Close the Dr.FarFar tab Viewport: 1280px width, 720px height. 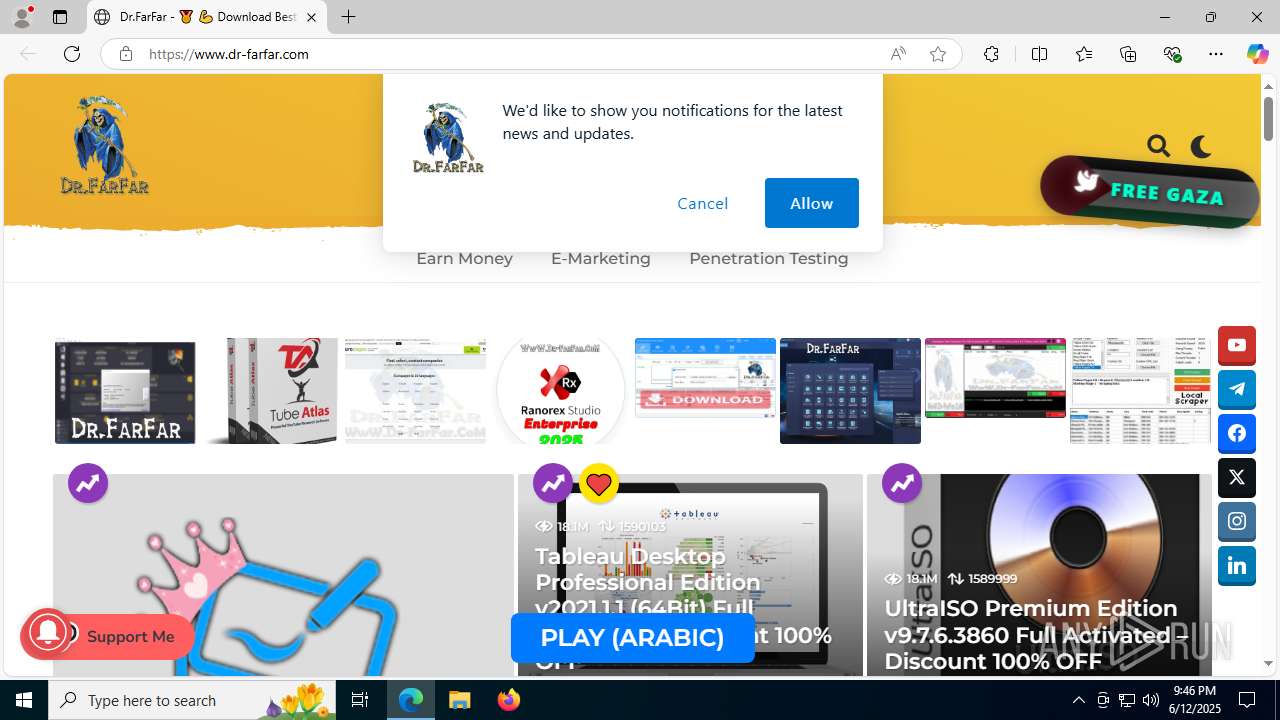[x=311, y=17]
